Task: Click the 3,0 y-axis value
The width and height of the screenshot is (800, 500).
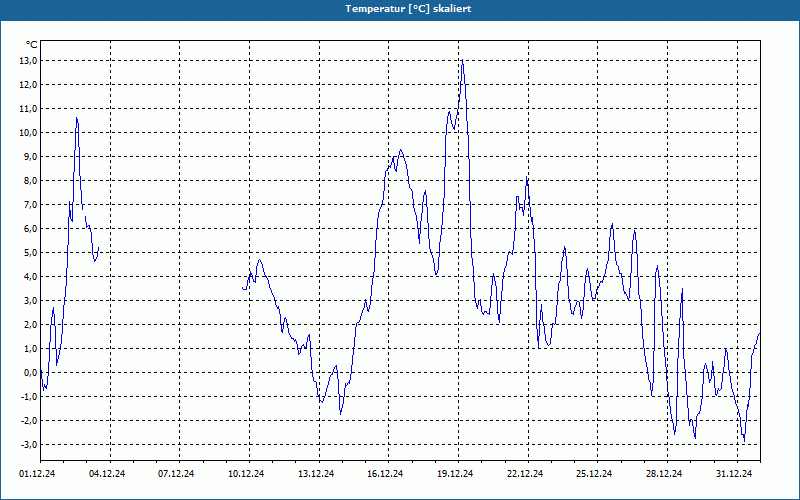Action: (x=31, y=301)
